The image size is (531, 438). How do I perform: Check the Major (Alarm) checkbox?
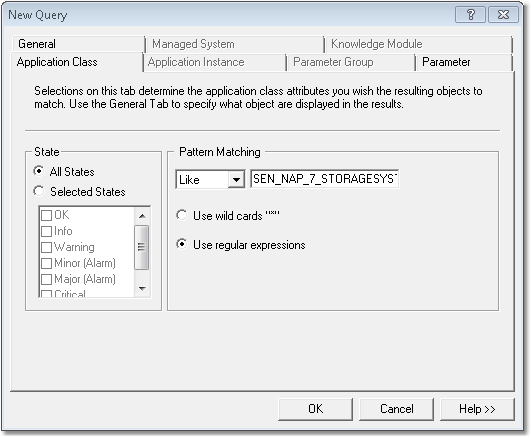(x=46, y=279)
